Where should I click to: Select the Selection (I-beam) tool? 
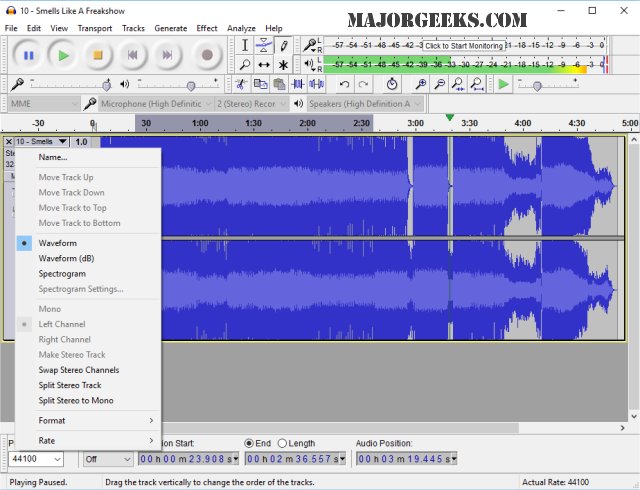[244, 45]
